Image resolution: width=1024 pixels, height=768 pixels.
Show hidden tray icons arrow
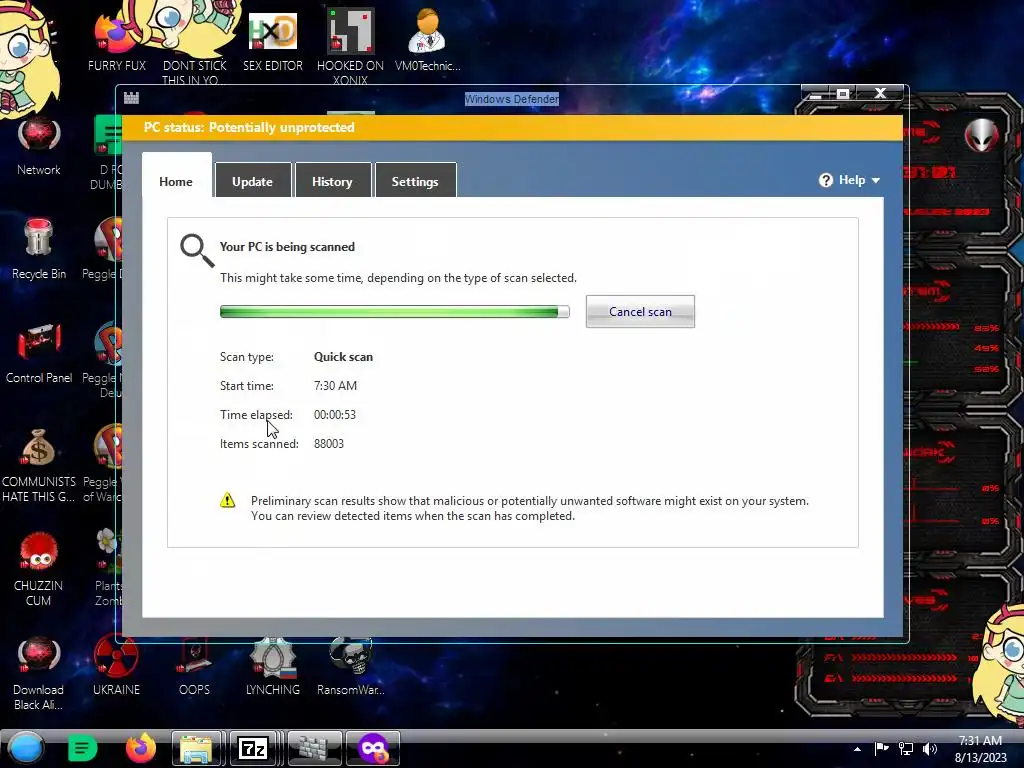coord(857,749)
